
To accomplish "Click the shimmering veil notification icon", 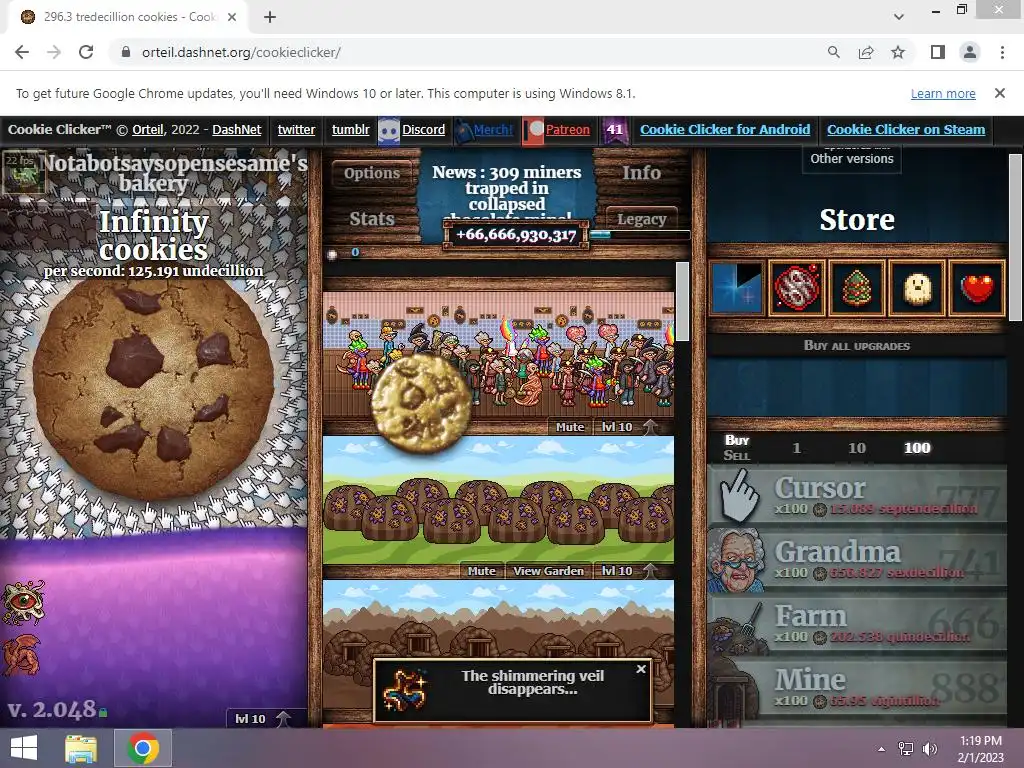I will [405, 691].
